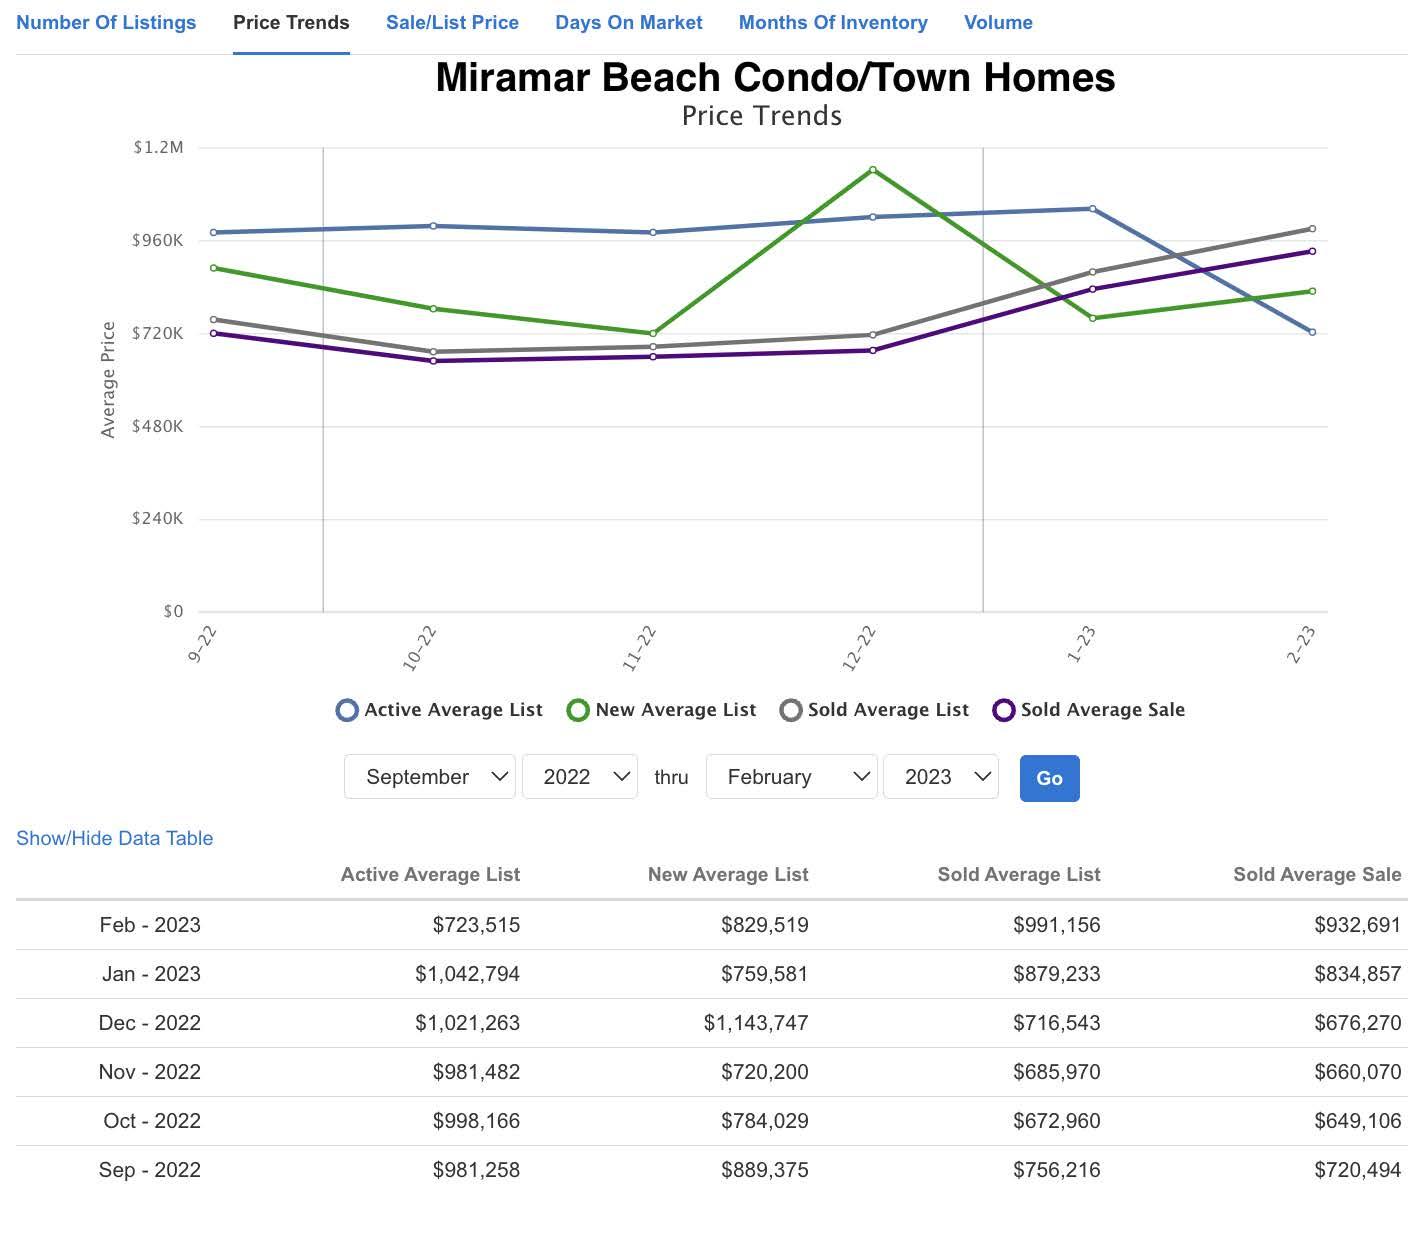Open the end year dropdown showing 2023
The width and height of the screenshot is (1428, 1244).
coord(941,777)
